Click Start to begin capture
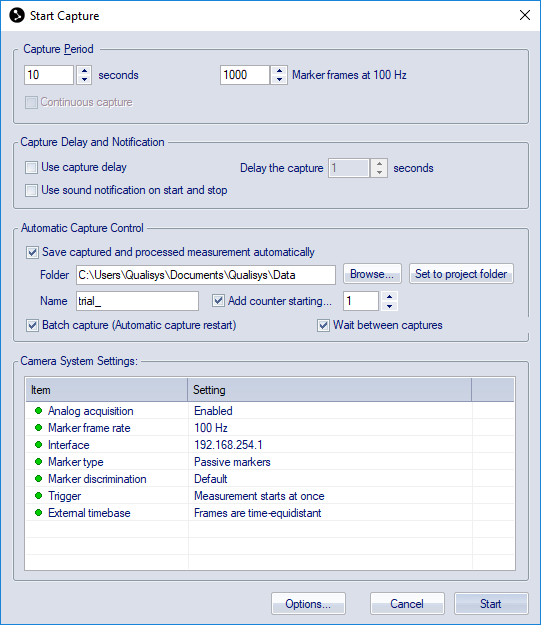Screen dimensions: 541x625 coord(491,603)
